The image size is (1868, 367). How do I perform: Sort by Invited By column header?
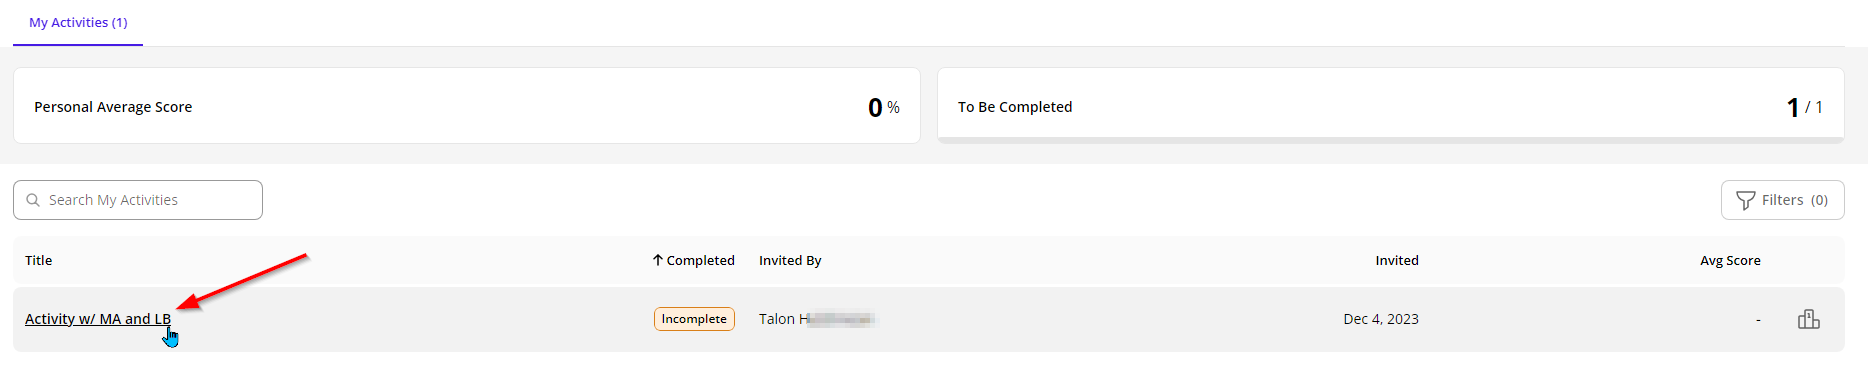[x=790, y=260]
